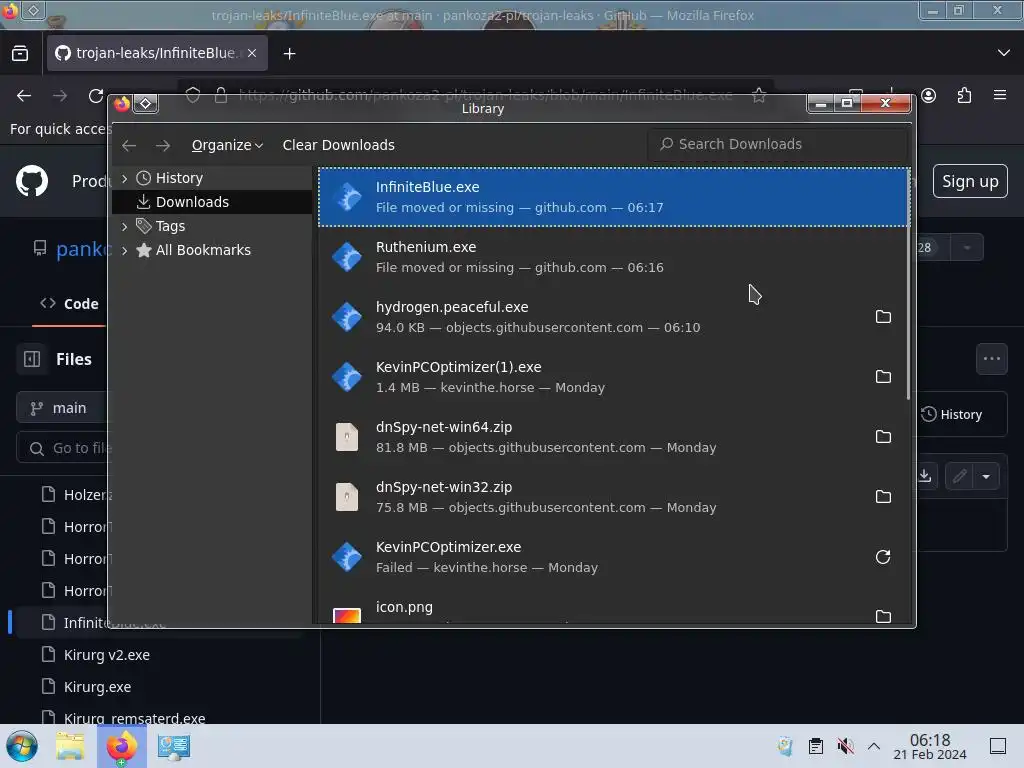Select Tags in the Library sidebar
The image size is (1024, 768).
click(212, 226)
